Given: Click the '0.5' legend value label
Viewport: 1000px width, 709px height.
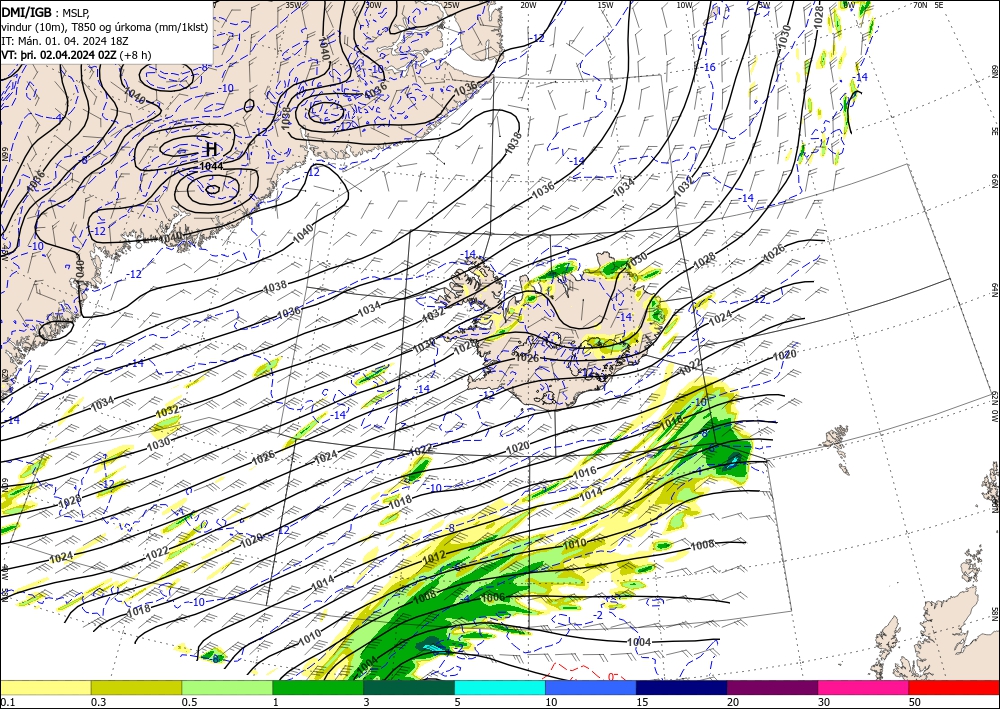Looking at the screenshot, I should point(189,701).
